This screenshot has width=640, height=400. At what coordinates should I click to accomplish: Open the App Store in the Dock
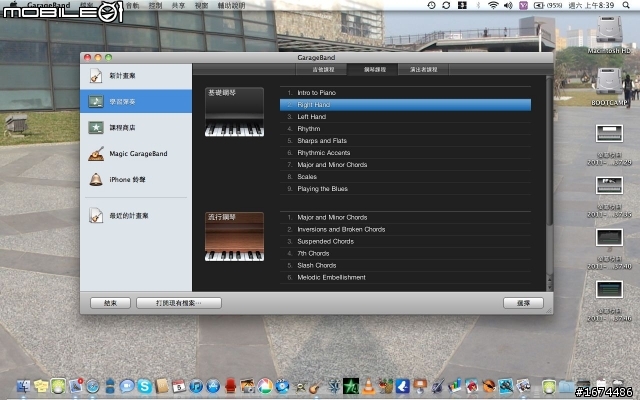(x=213, y=386)
